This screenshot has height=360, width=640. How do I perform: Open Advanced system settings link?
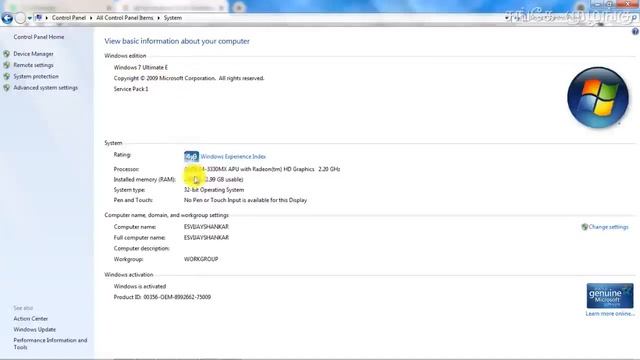click(45, 88)
